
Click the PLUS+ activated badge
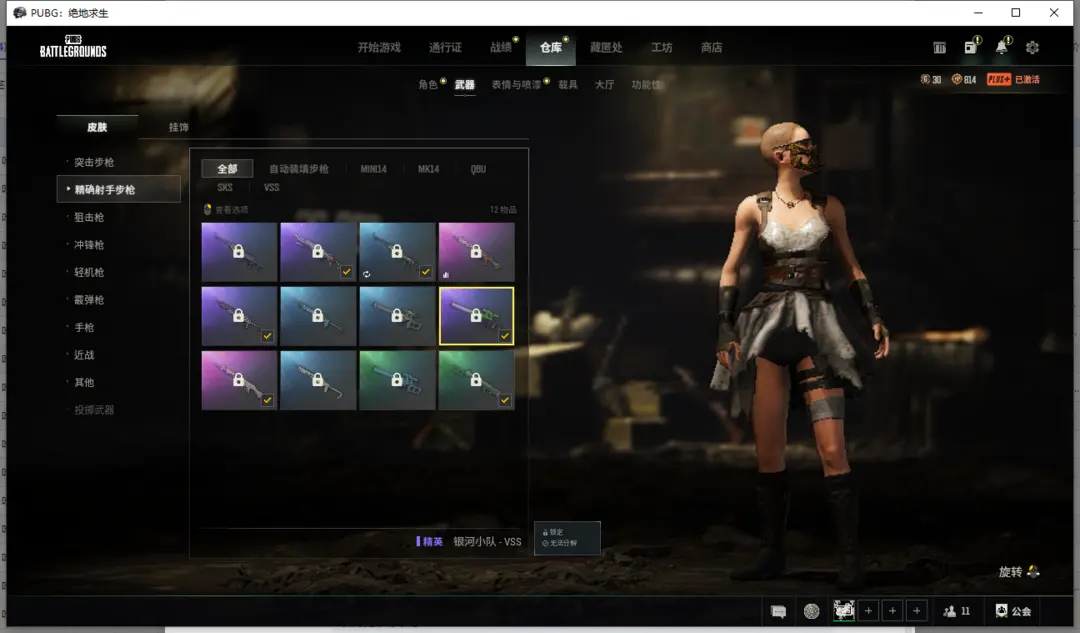pos(1013,79)
